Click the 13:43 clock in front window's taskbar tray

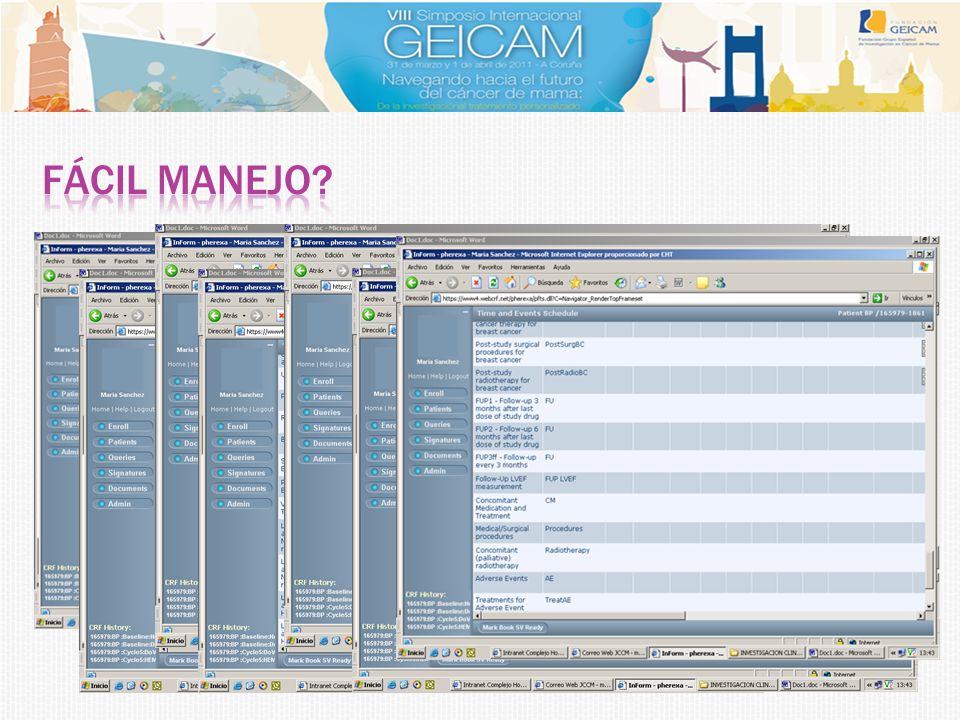click(x=927, y=653)
